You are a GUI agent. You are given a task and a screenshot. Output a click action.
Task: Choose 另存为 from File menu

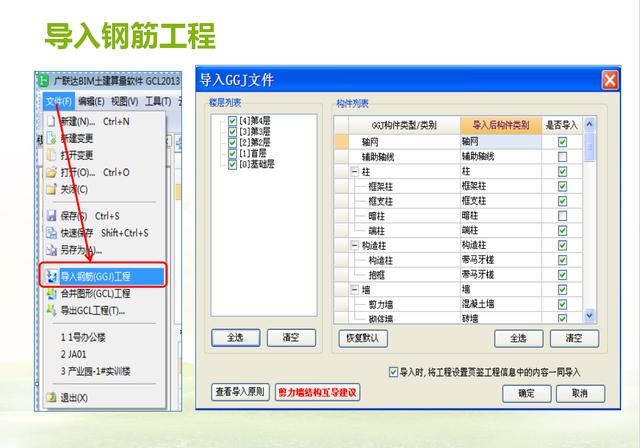[x=81, y=250]
